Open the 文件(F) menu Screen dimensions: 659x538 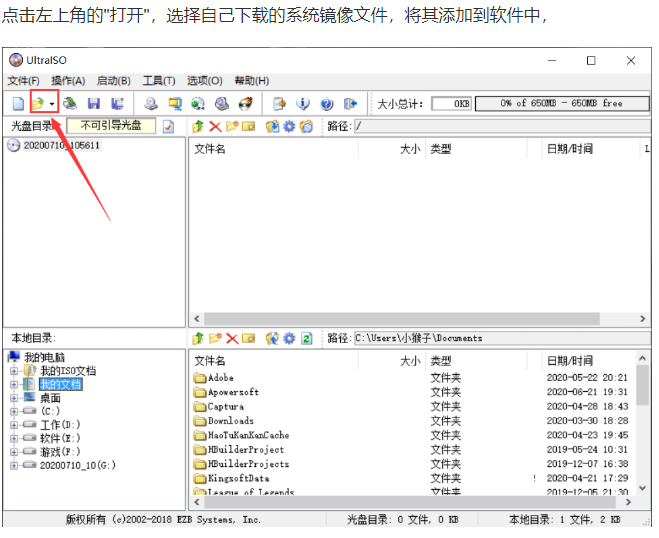(x=23, y=81)
